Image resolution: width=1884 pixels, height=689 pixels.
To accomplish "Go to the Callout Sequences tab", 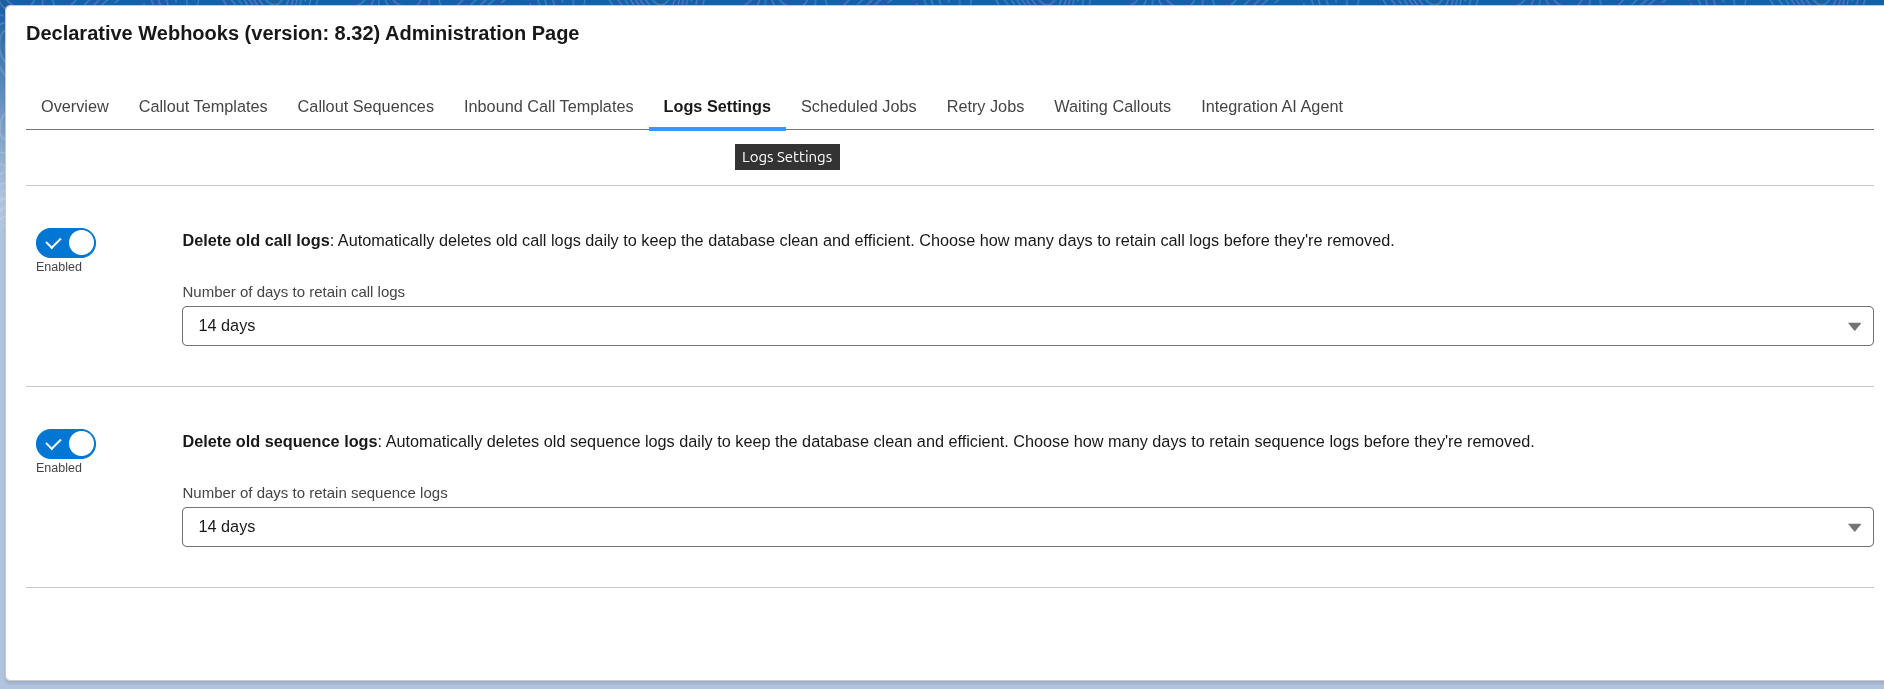I will click(x=365, y=107).
